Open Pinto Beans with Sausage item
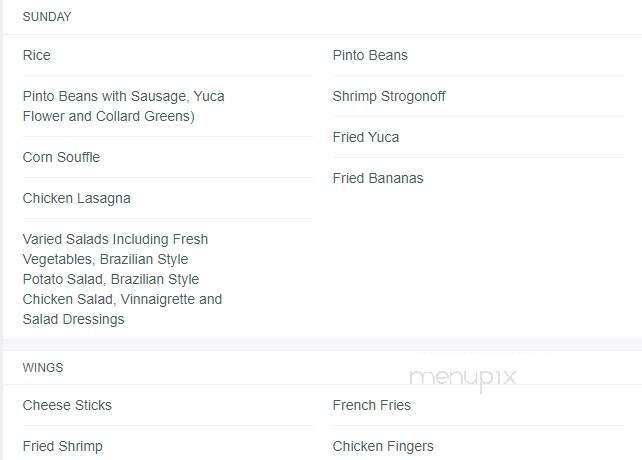 [x=124, y=106]
